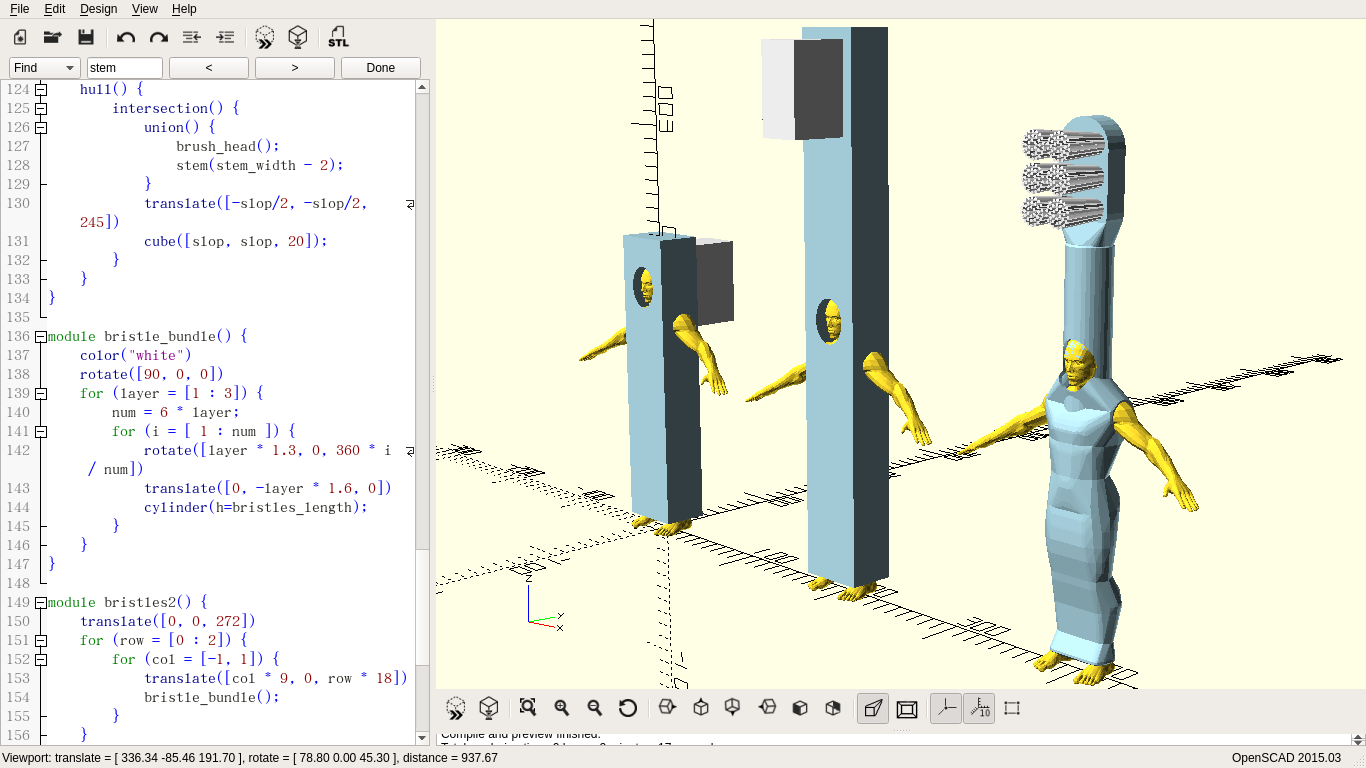Image resolution: width=1366 pixels, height=768 pixels.
Task: Click 'brush_head();' on line 127
Action: pyautogui.click(x=228, y=146)
